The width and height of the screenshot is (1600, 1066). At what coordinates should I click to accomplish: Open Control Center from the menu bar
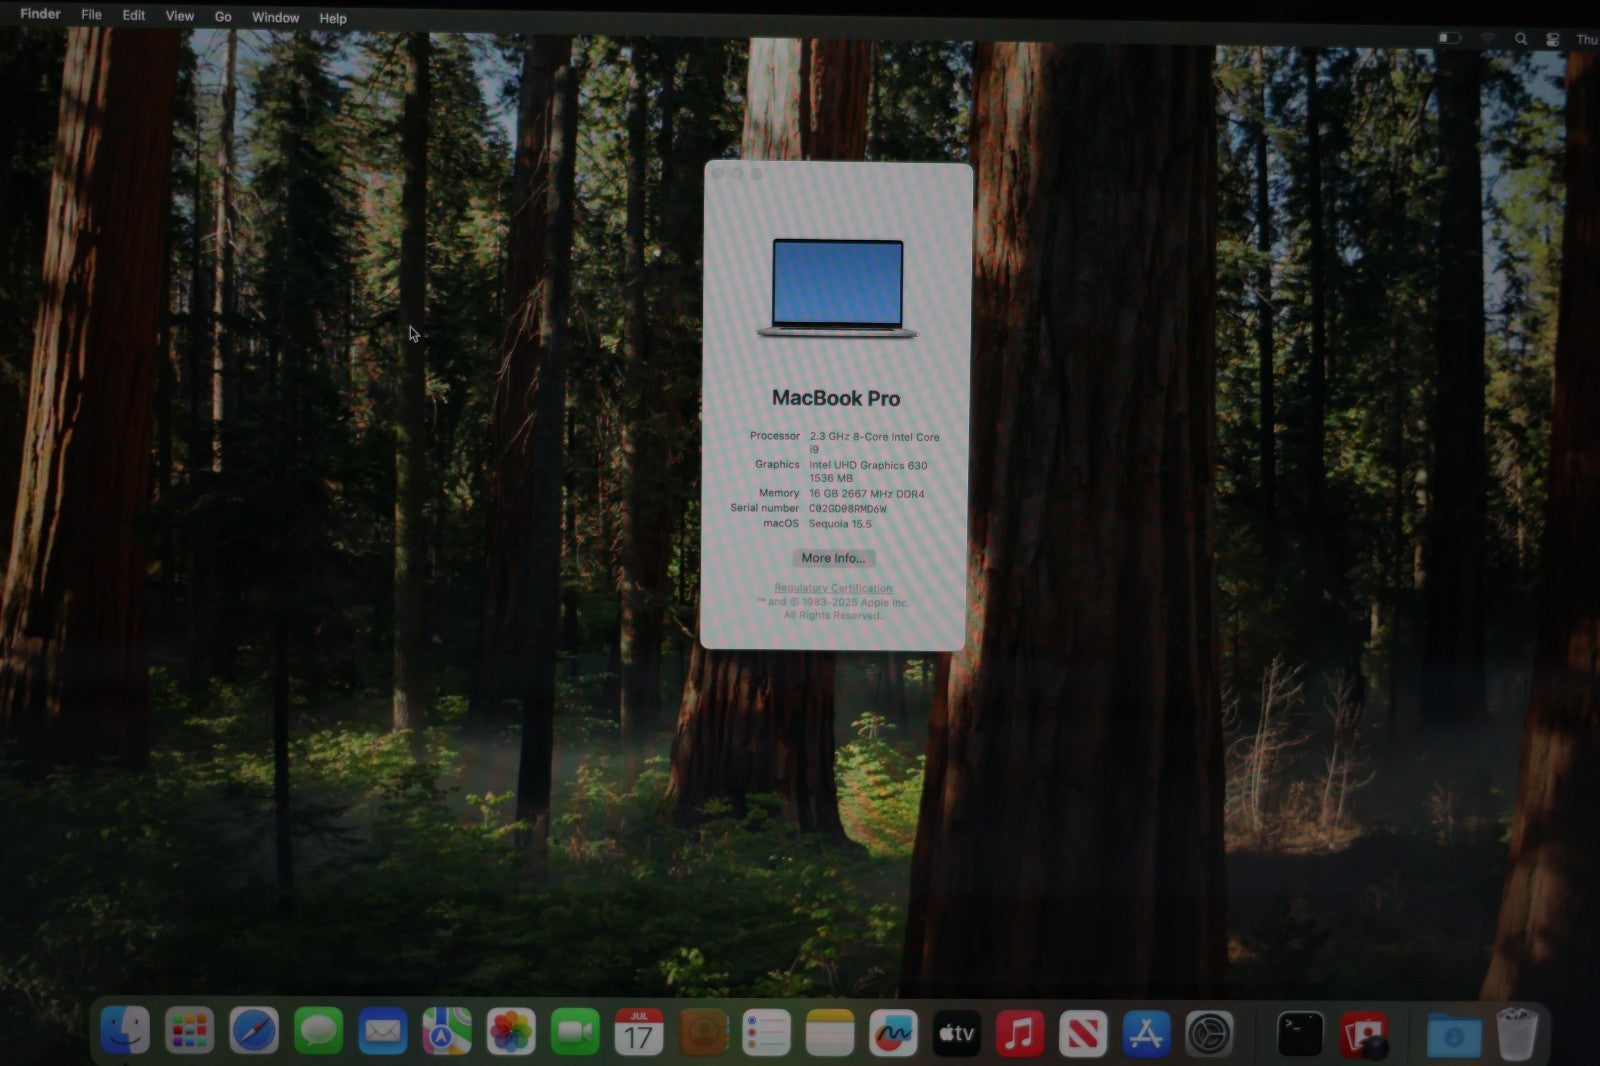click(1553, 40)
